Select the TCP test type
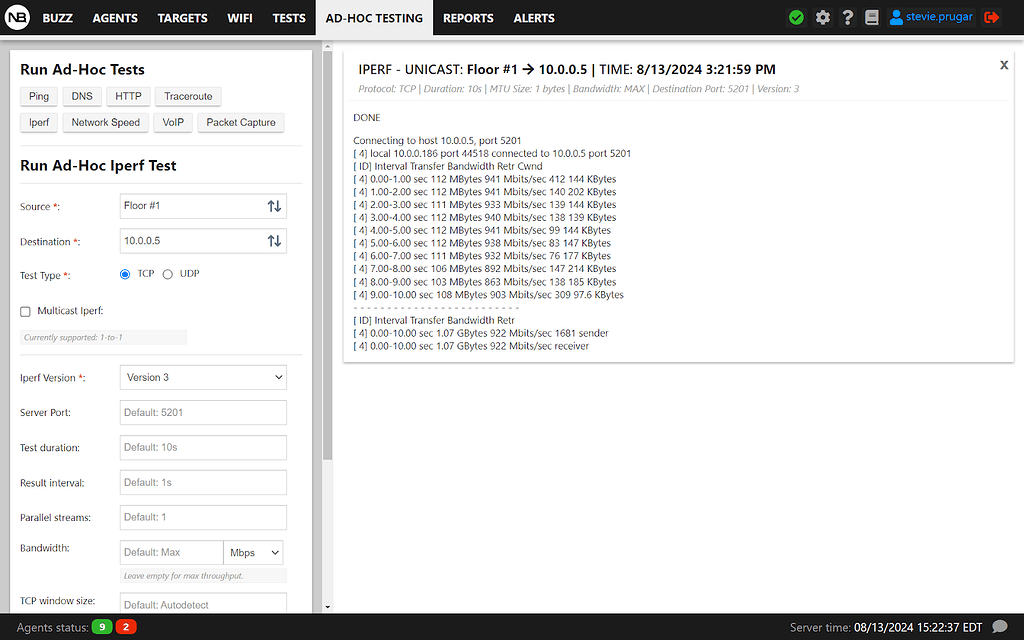Screen dimensions: 1024x640 click(124, 273)
